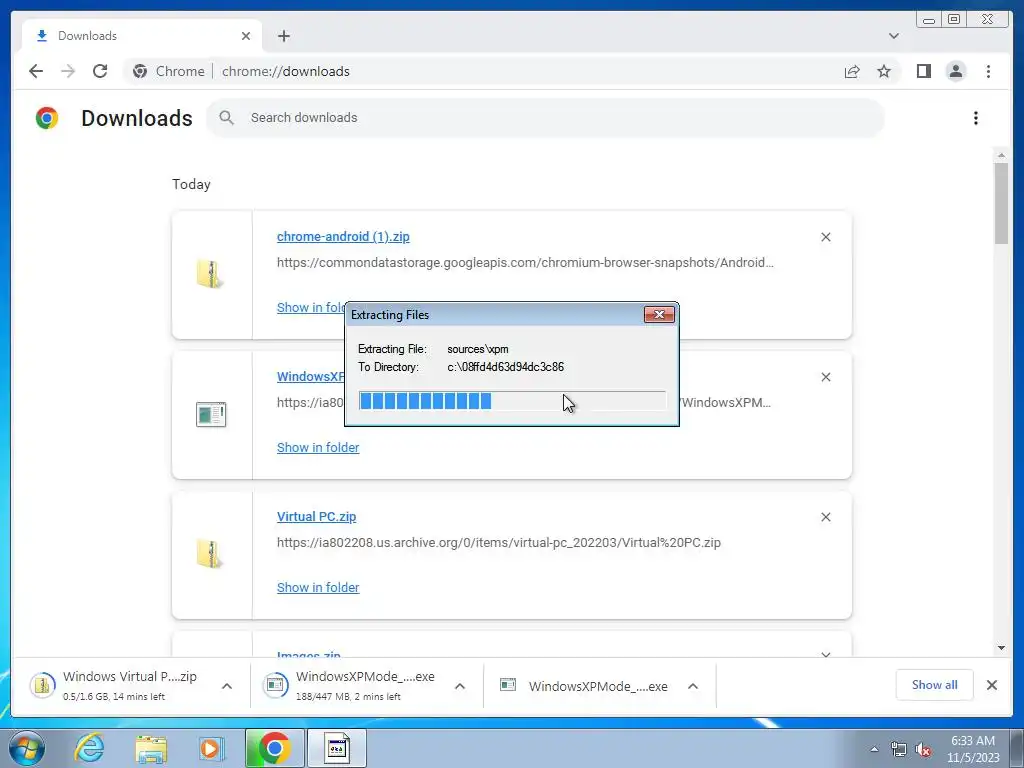
Task: Close the Downloads tab
Action: (246, 36)
